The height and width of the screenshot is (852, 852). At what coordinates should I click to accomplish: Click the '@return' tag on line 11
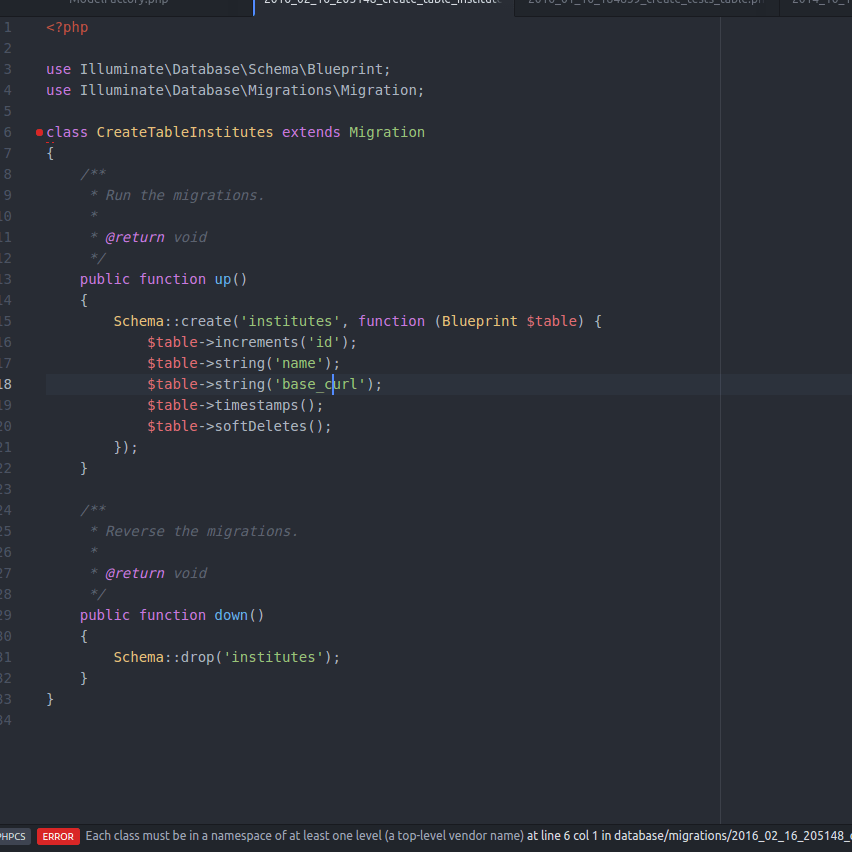point(135,237)
